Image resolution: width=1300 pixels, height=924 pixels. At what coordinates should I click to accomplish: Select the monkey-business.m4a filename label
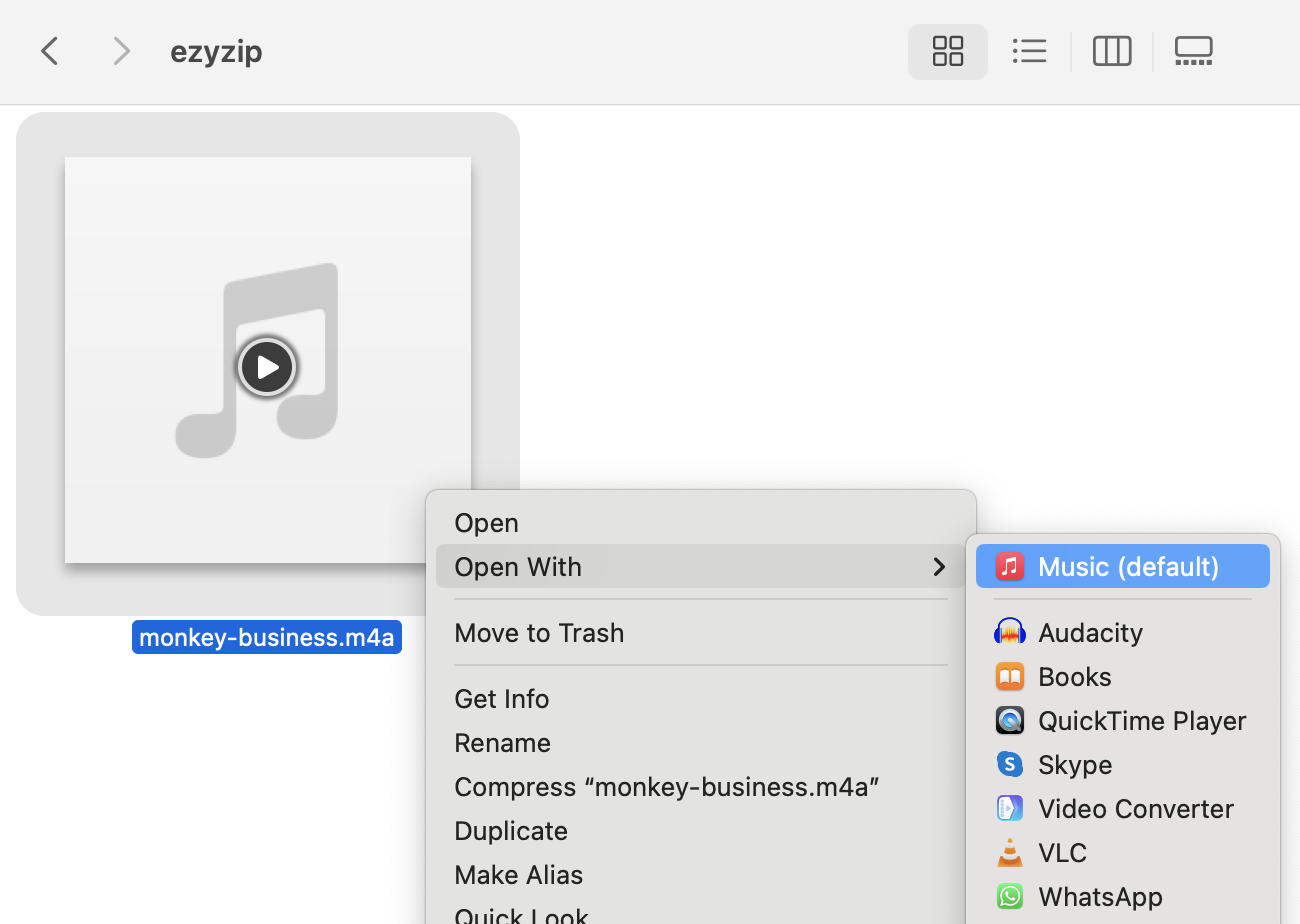266,636
